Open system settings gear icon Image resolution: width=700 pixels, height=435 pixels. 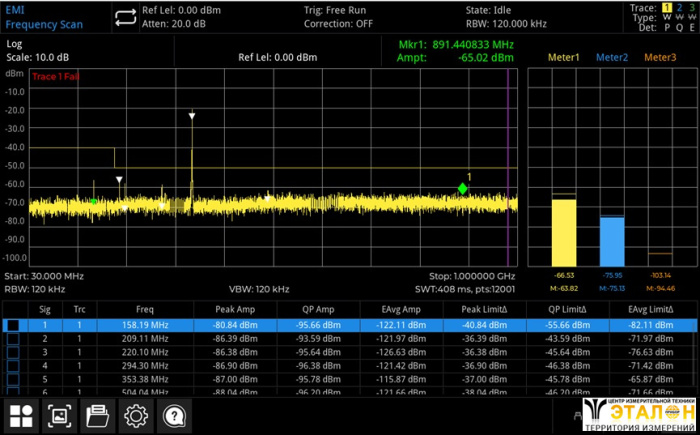[135, 416]
